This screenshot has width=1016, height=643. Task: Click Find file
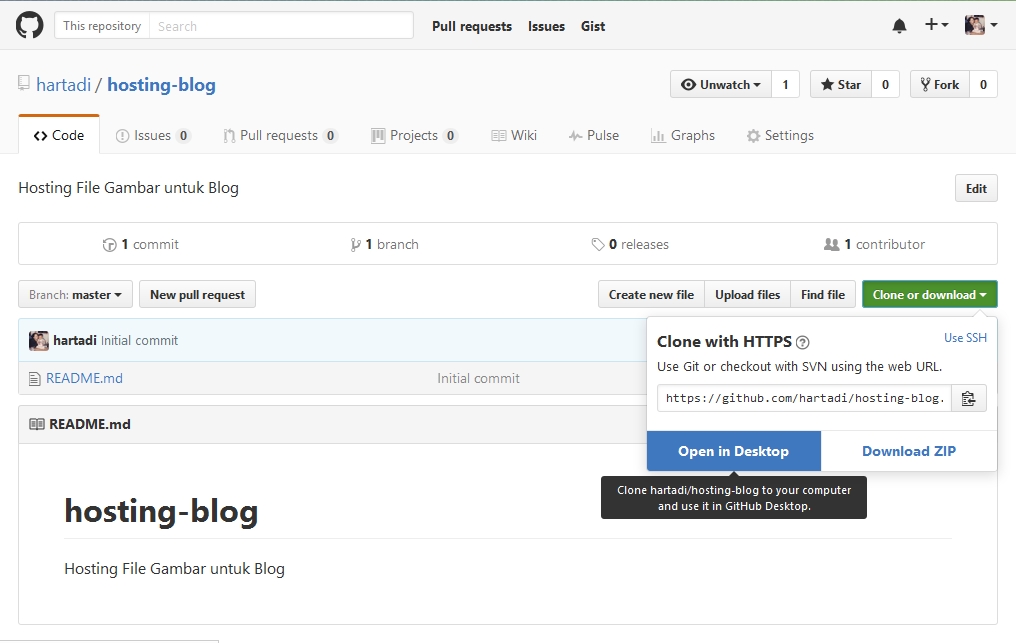click(x=823, y=294)
